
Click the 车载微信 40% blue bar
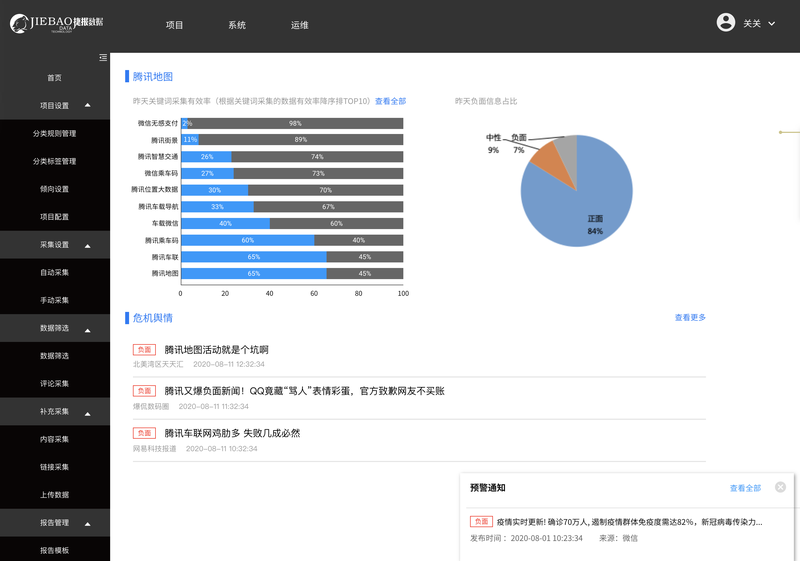coord(226,223)
